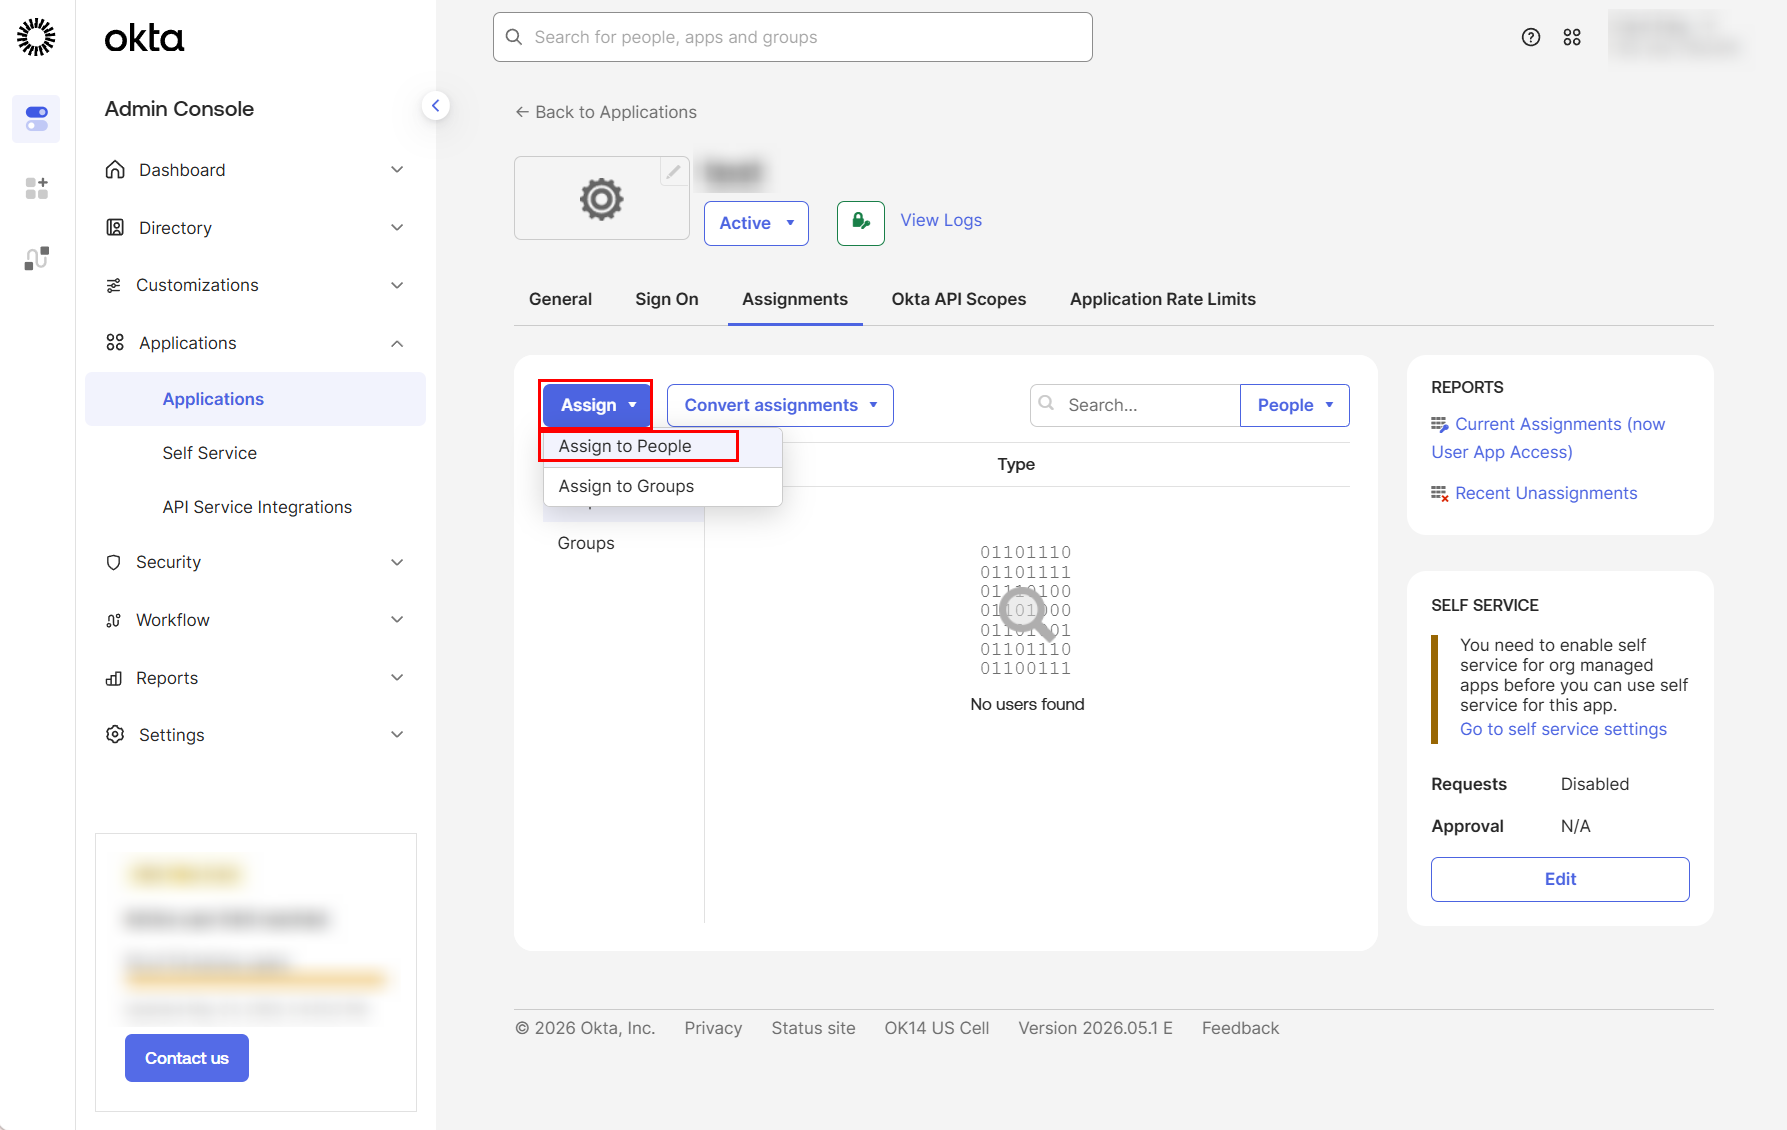Viewport: 1787px width, 1130px height.
Task: Expand the Directory menu chevron
Action: pyautogui.click(x=397, y=228)
